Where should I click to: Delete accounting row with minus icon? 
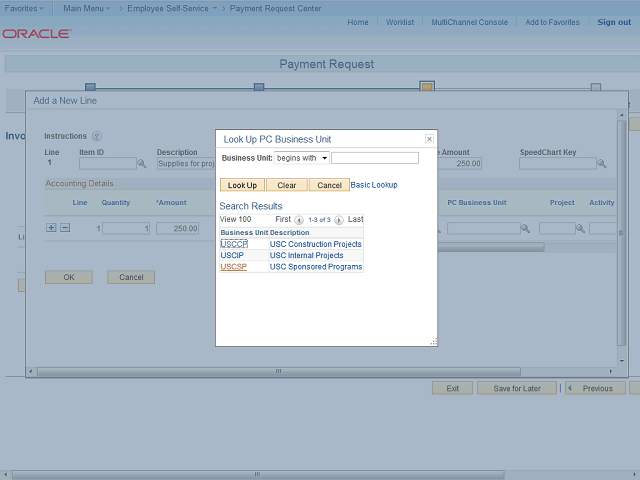(65, 228)
